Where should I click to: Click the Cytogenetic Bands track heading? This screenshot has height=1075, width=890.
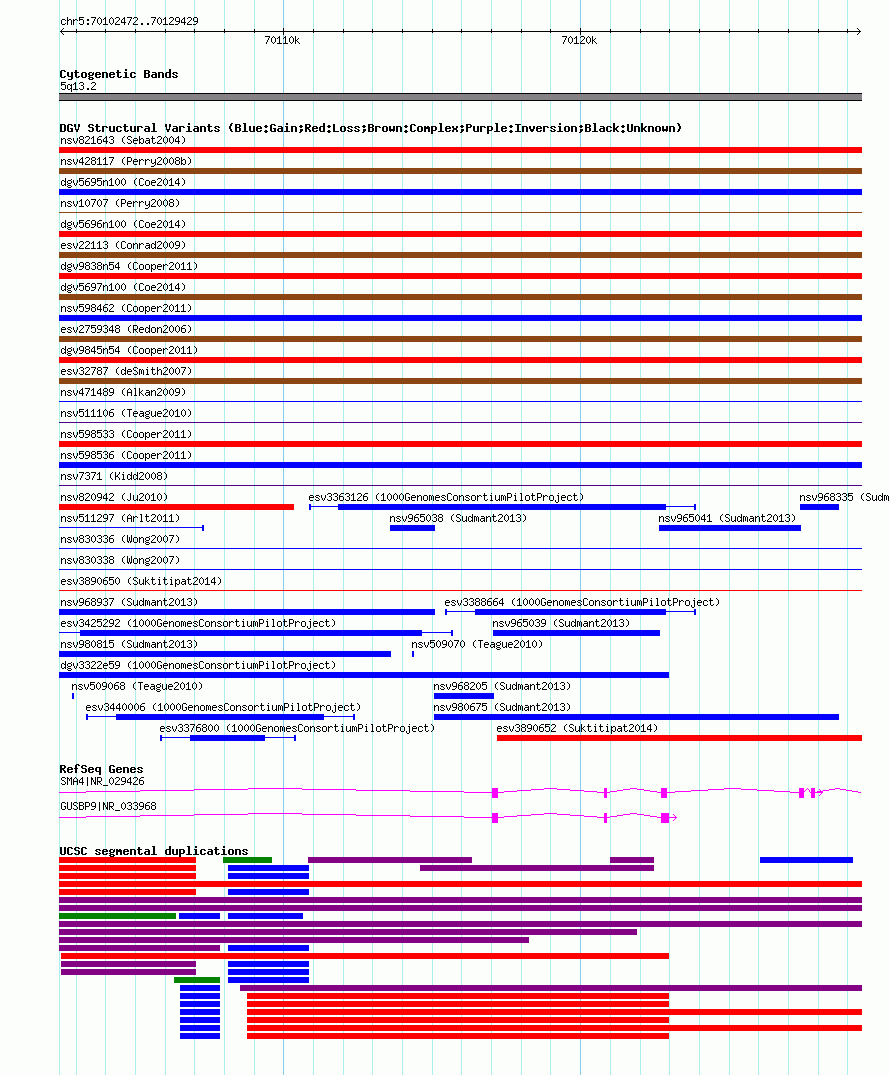coord(119,74)
